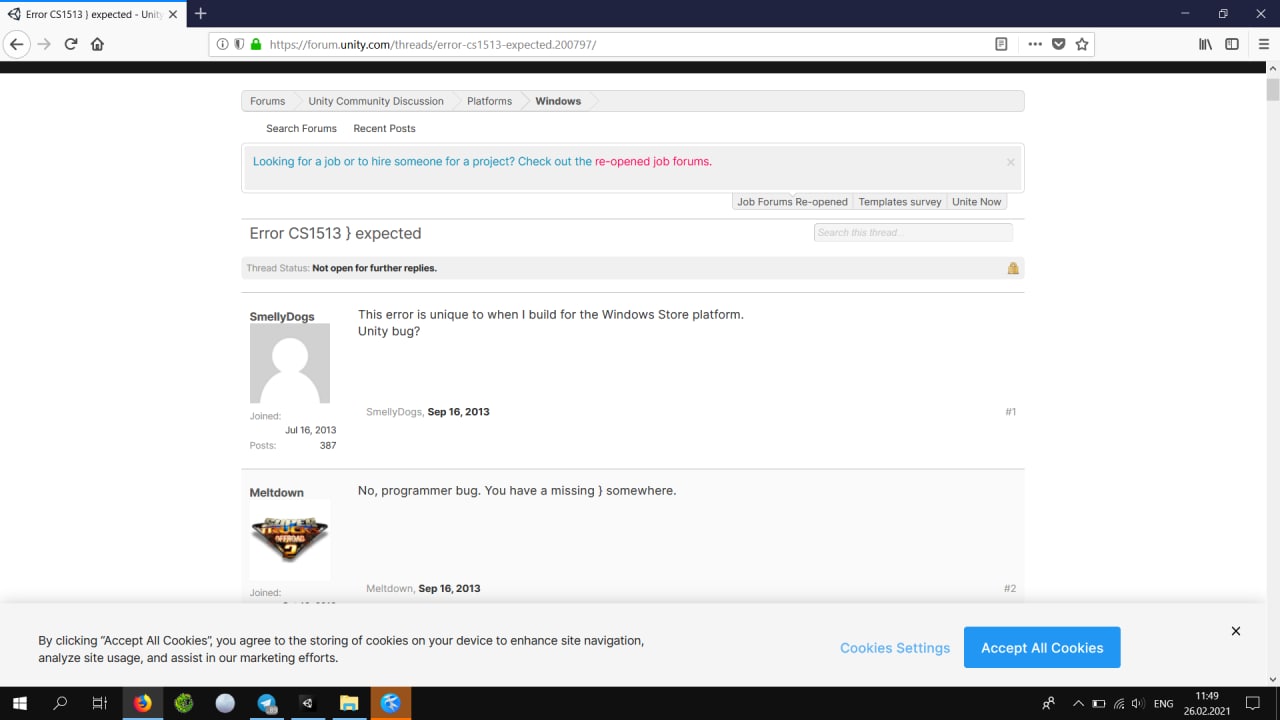This screenshot has height=720, width=1280.
Task: Open a new tab with plus button
Action: [x=201, y=14]
